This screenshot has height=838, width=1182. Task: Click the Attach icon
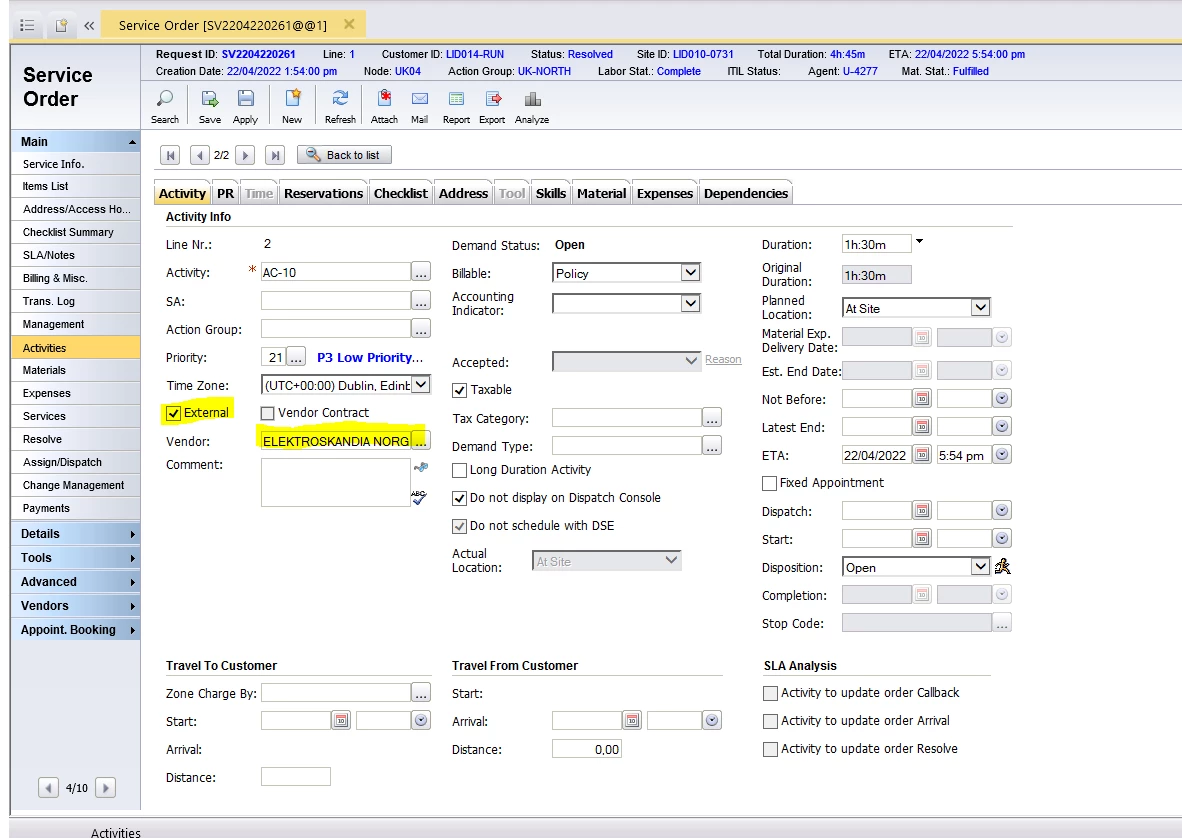[384, 100]
